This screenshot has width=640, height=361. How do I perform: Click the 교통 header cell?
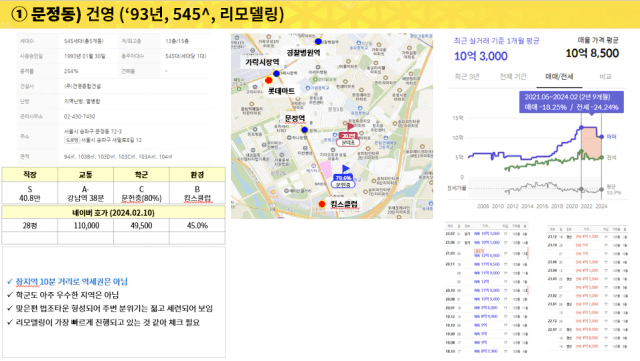tap(85, 174)
